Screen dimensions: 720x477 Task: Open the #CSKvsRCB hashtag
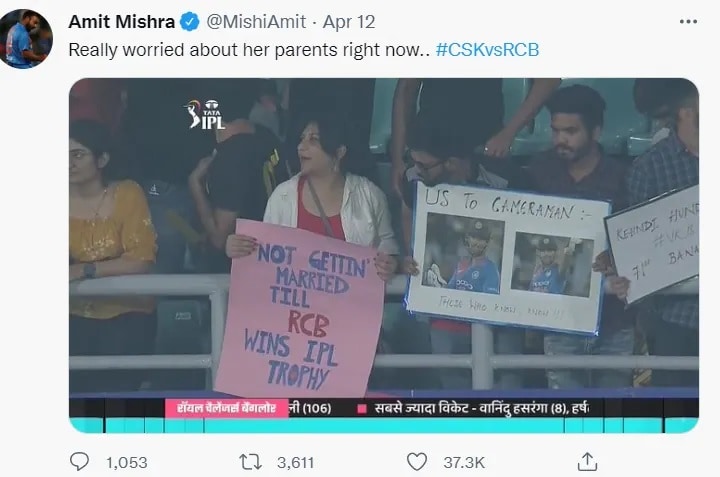(487, 50)
